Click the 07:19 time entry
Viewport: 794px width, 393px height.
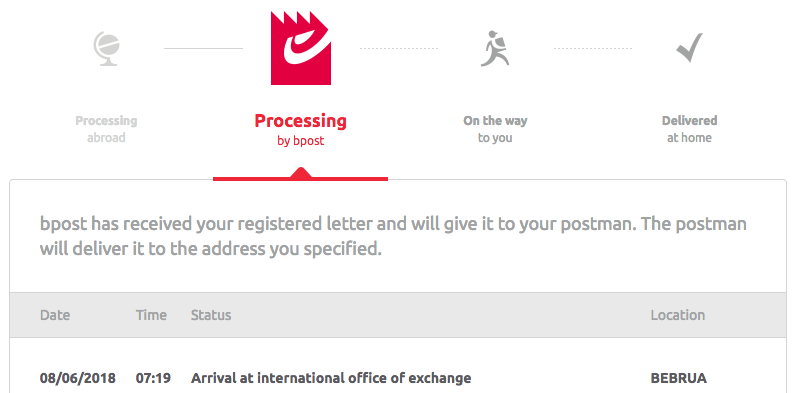[x=153, y=378]
